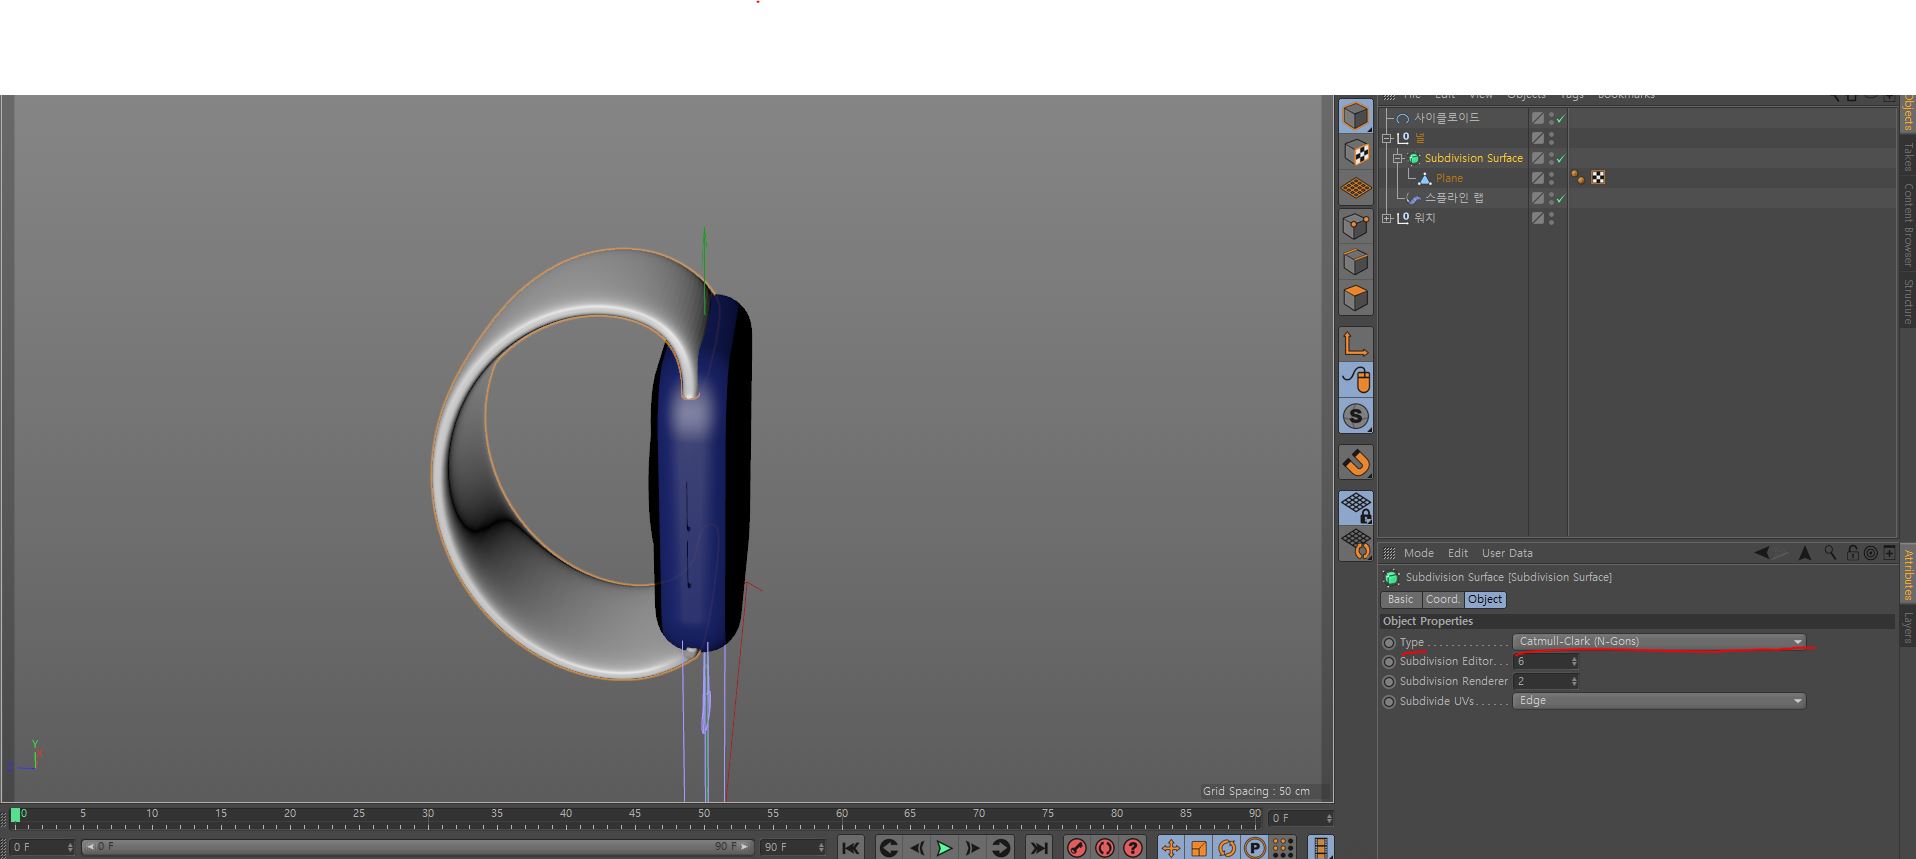Image resolution: width=1916 pixels, height=859 pixels.
Task: Select the Make Editable cube icon
Action: click(x=1356, y=116)
